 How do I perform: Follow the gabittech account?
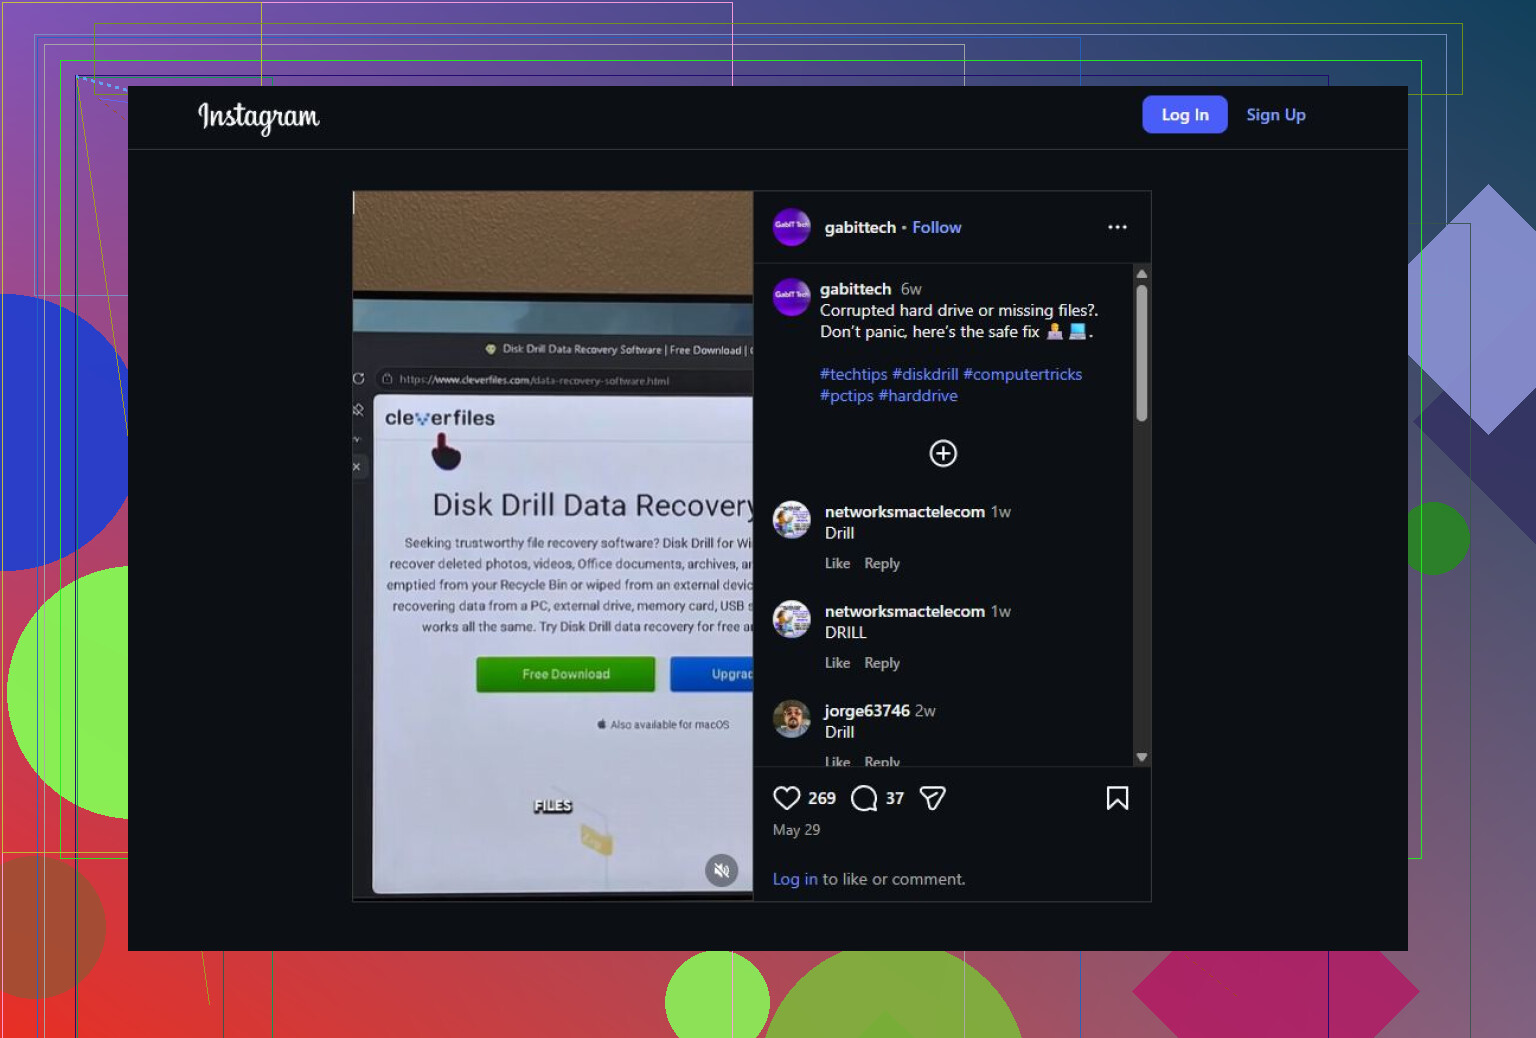tap(936, 227)
